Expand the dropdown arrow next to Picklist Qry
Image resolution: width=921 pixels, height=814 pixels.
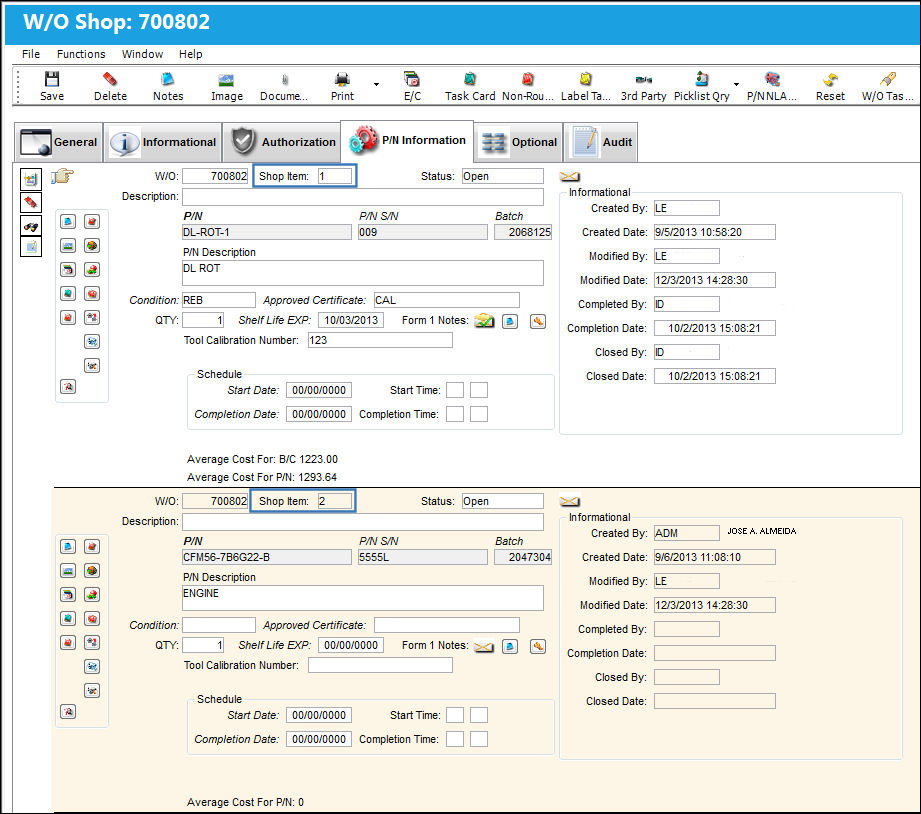[x=736, y=84]
